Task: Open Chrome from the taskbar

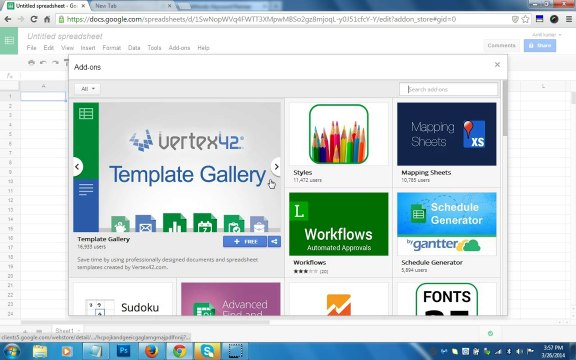Action: pyautogui.click(x=179, y=352)
